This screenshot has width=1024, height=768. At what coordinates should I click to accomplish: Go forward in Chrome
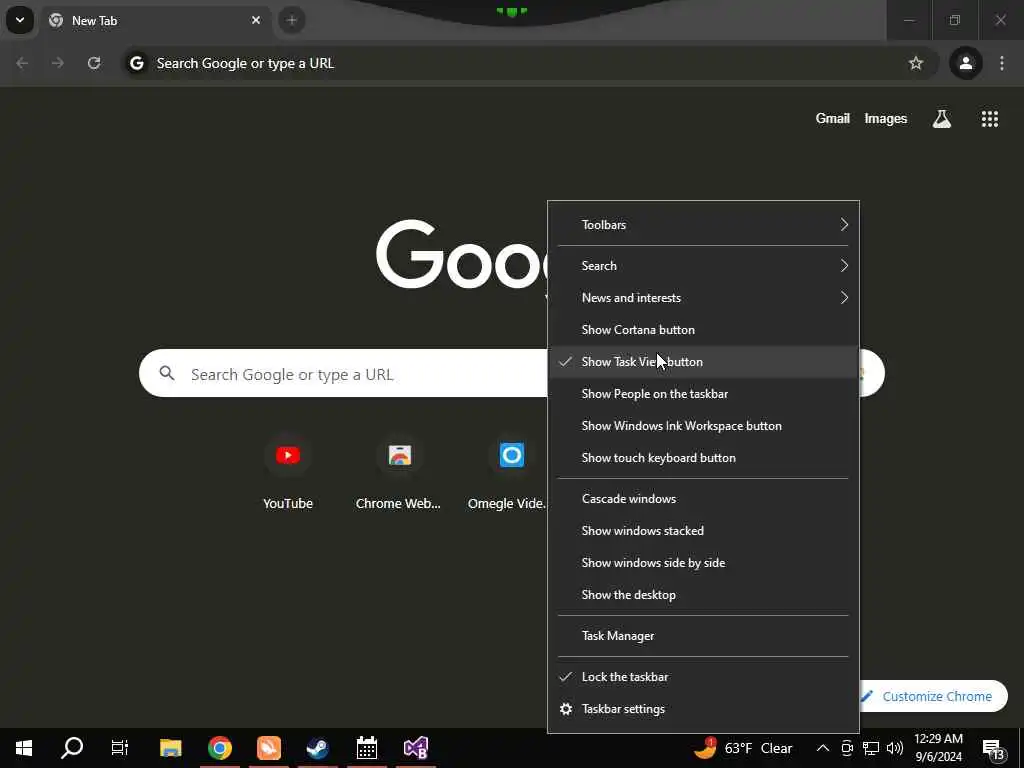pyautogui.click(x=58, y=63)
